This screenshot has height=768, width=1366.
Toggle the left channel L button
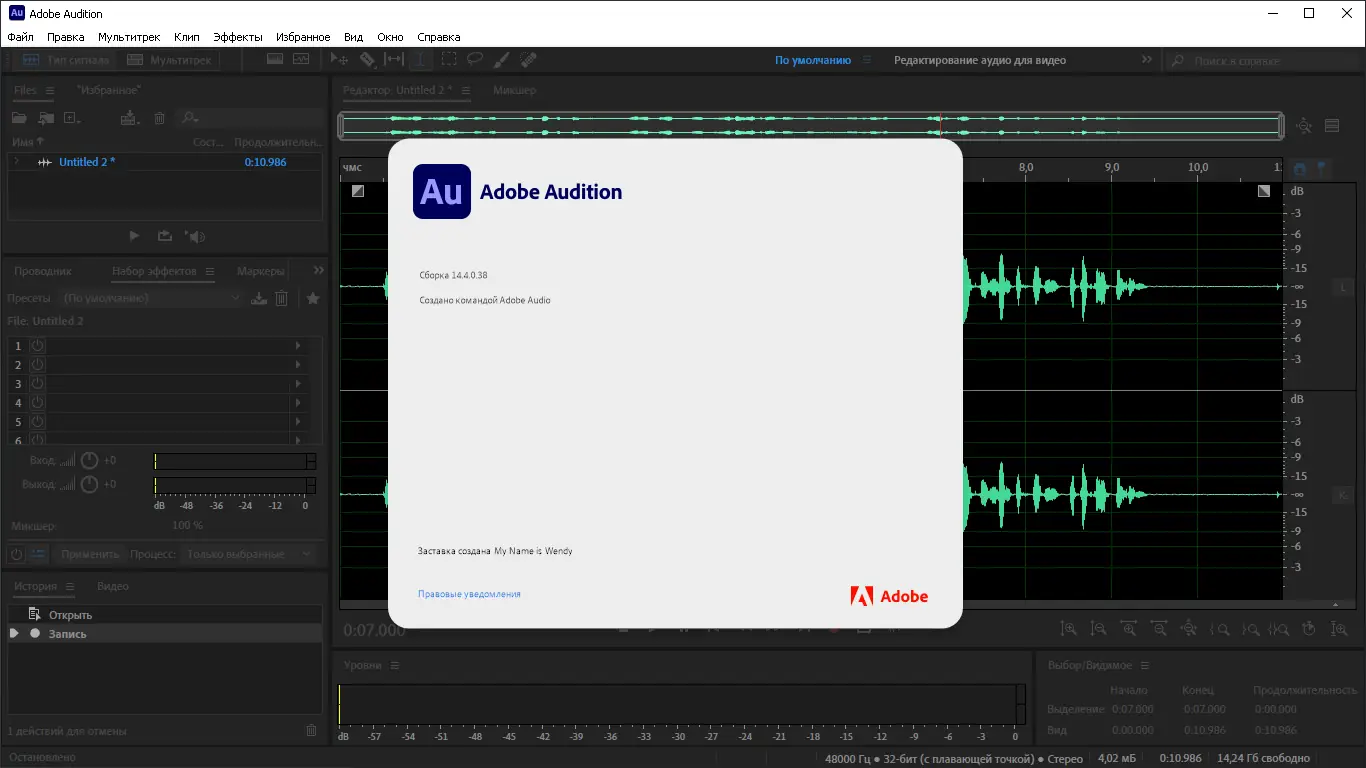(1344, 288)
